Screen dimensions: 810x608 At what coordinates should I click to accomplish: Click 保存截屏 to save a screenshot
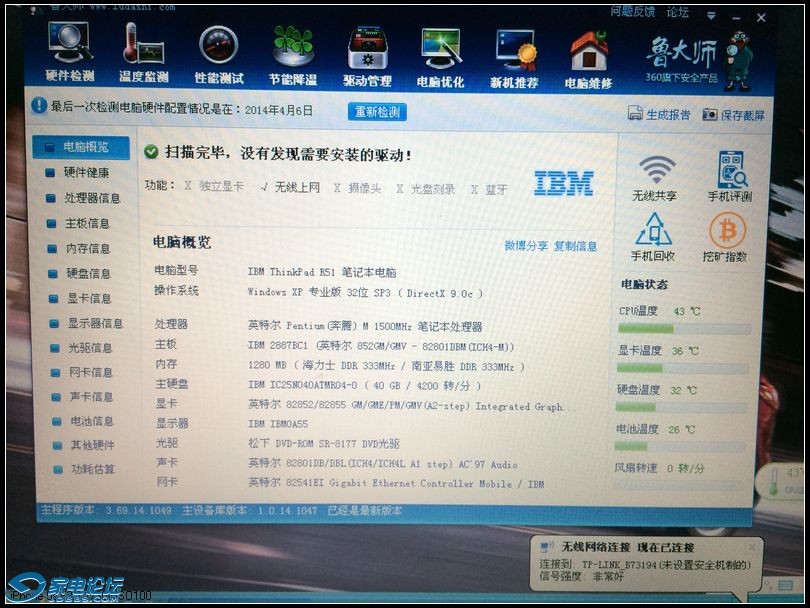[735, 115]
